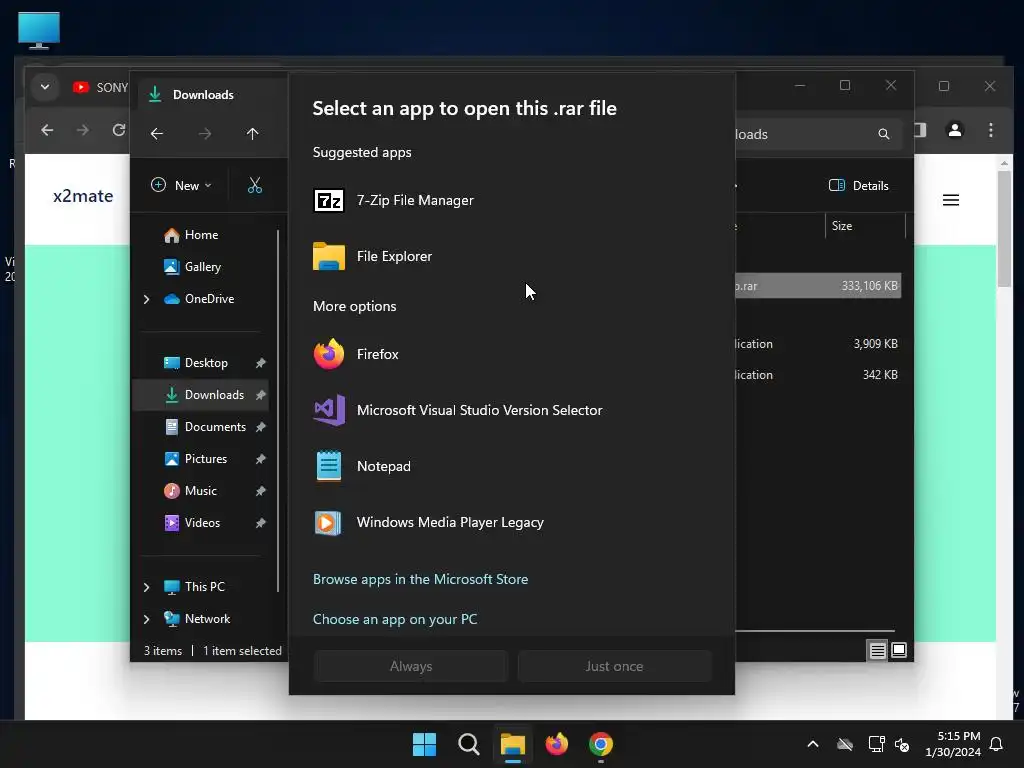This screenshot has height=768, width=1024.
Task: Open Music quick access folder
Action: pos(191,491)
